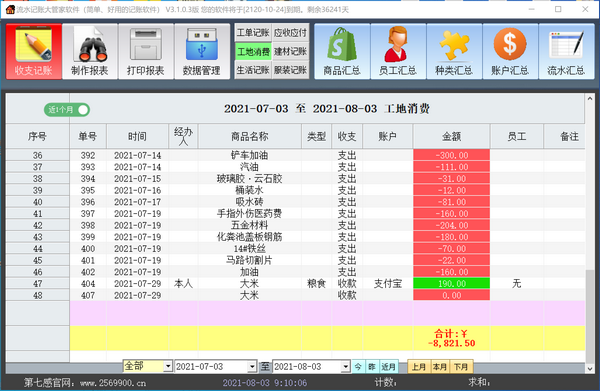600x391 pixels.
Task: Open 账户汇总 dollar coin icon
Action: tap(510, 51)
